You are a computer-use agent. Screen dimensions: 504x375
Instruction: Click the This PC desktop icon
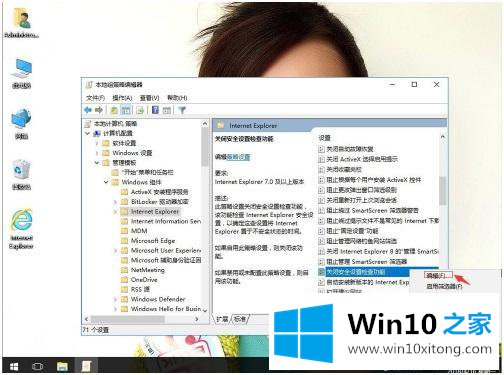pyautogui.click(x=22, y=73)
